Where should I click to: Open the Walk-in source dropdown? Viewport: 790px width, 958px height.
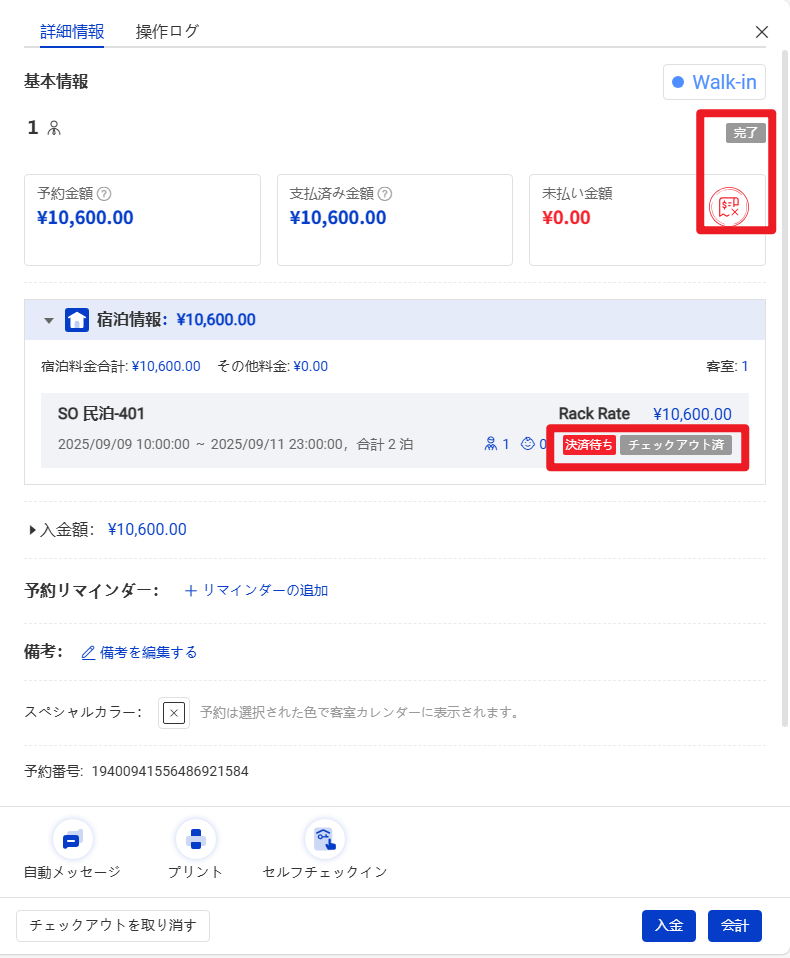(x=714, y=82)
